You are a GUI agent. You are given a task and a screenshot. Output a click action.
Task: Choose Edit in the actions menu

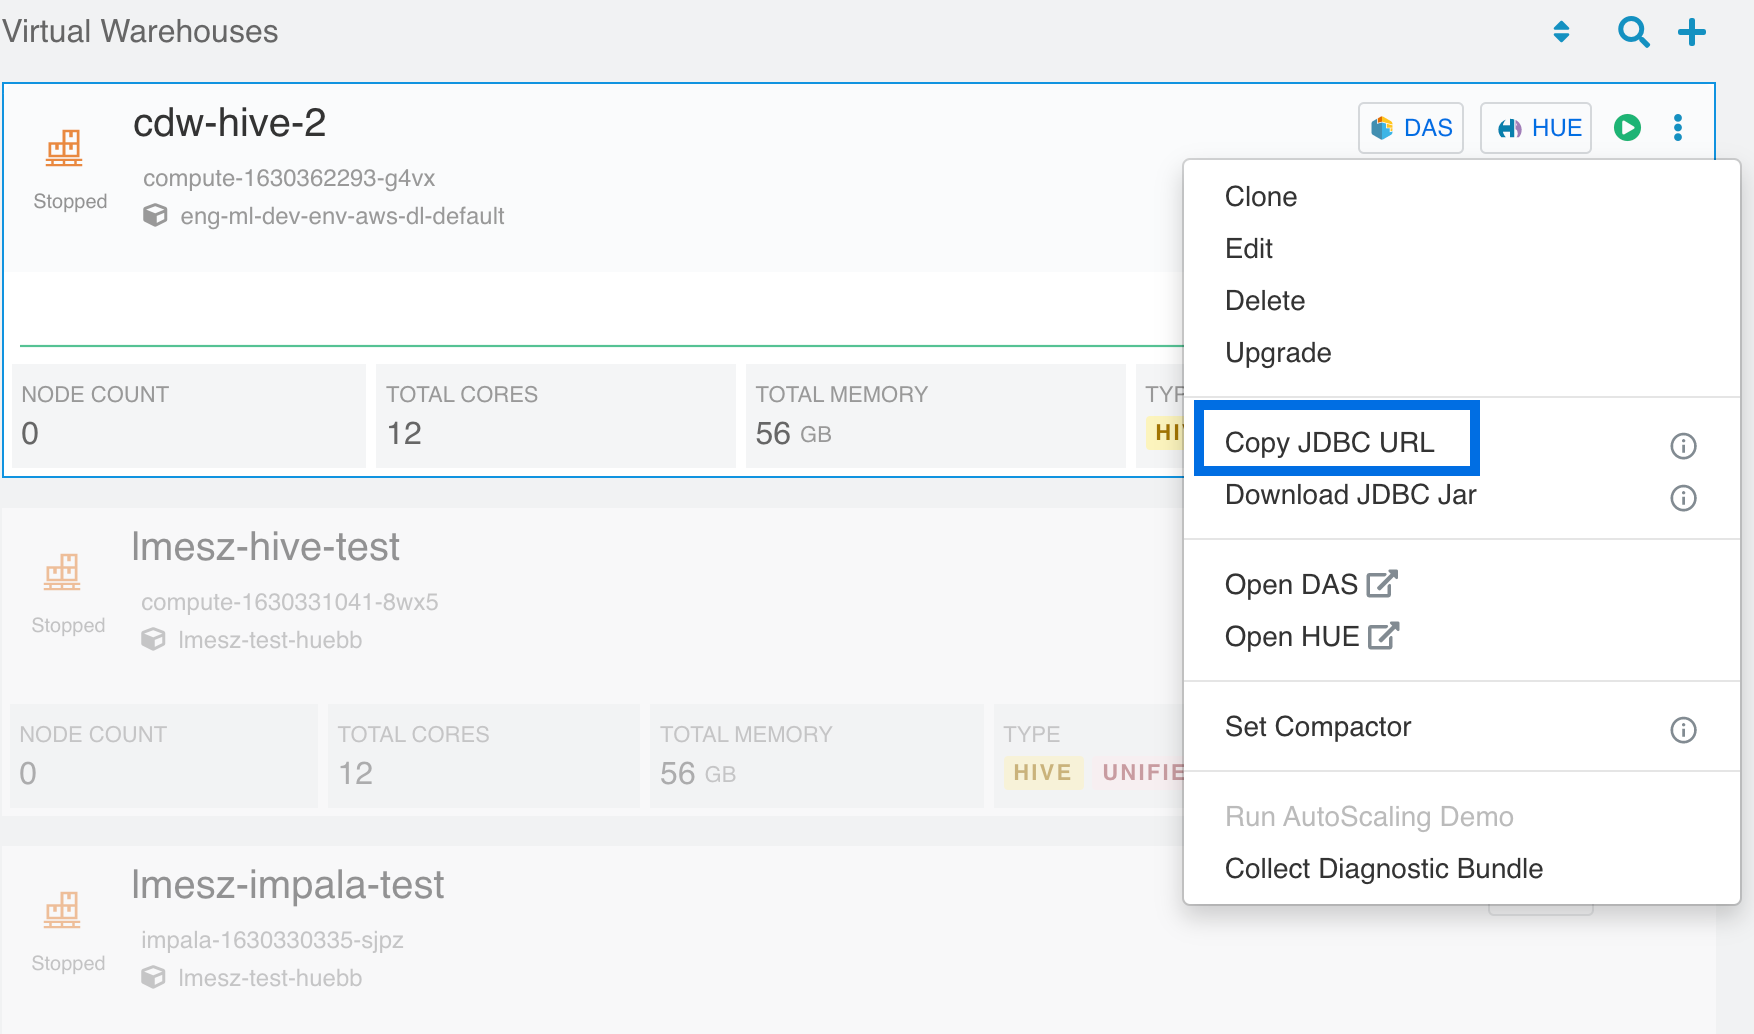click(x=1248, y=249)
